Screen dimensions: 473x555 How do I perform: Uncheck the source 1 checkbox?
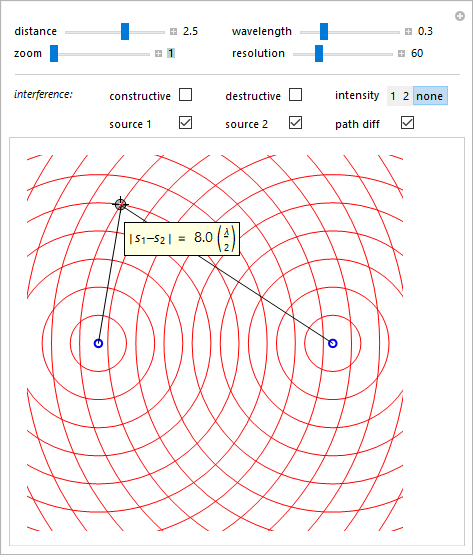(186, 123)
